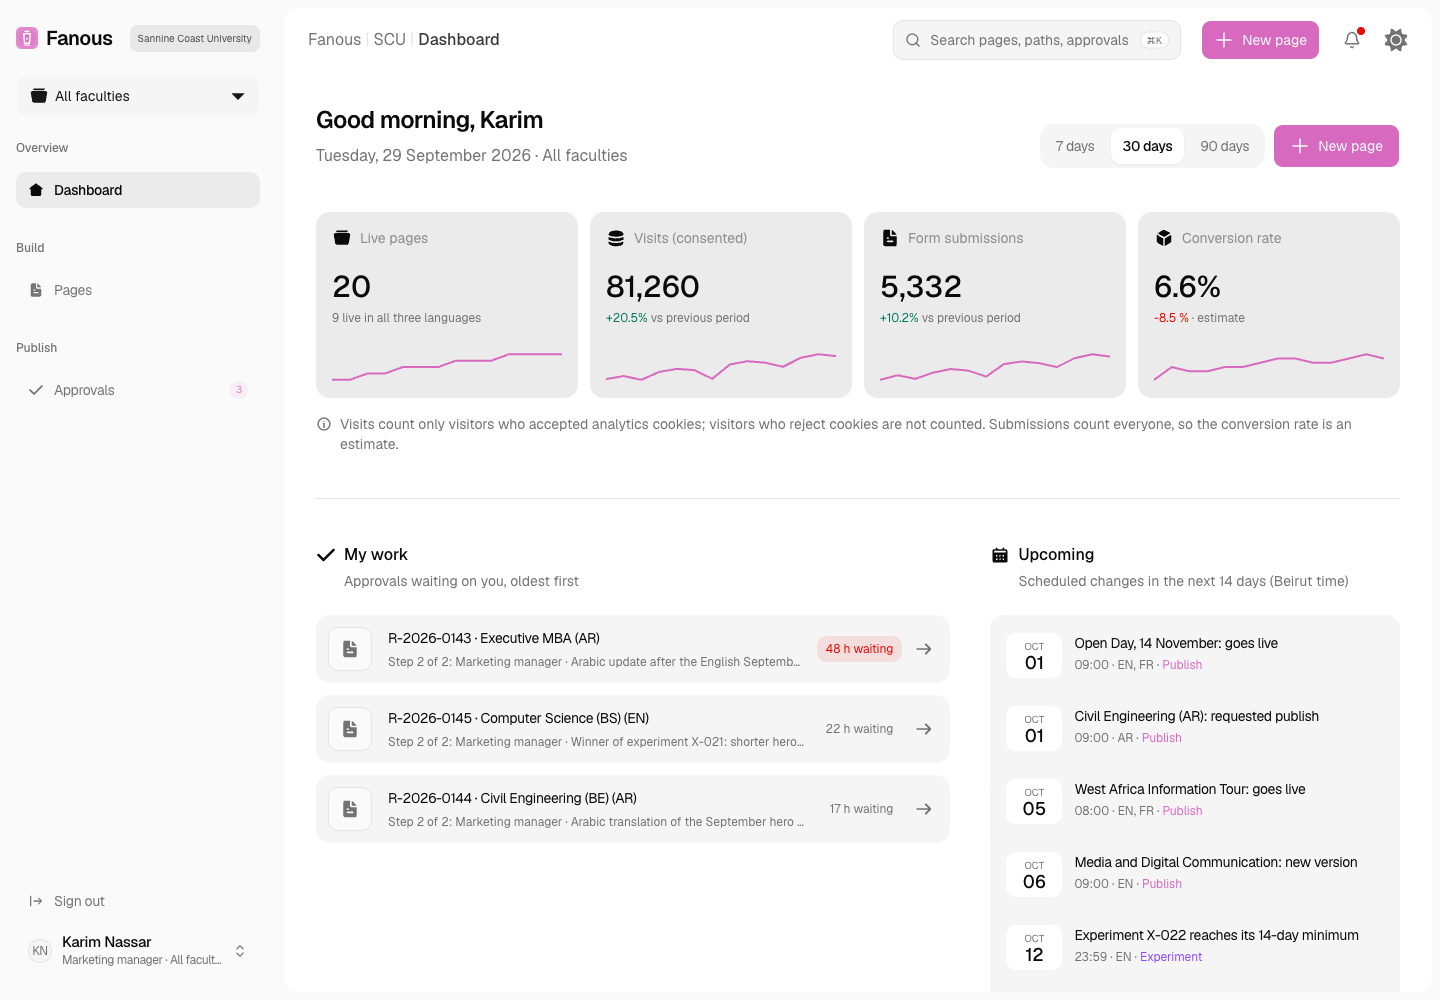Click the Approvals count badge showing 3

click(239, 390)
